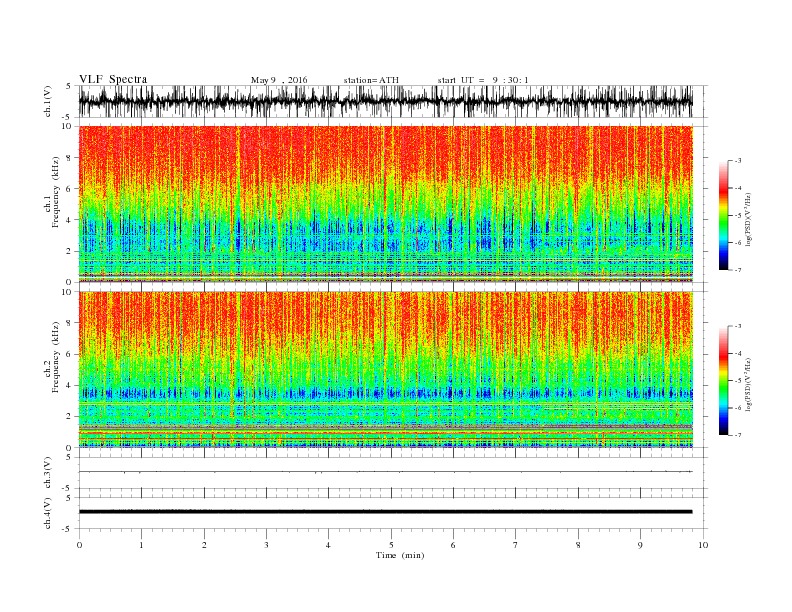The image size is (792, 612).
Task: Click the 'May 9, 2016' date label
Action: [279, 80]
